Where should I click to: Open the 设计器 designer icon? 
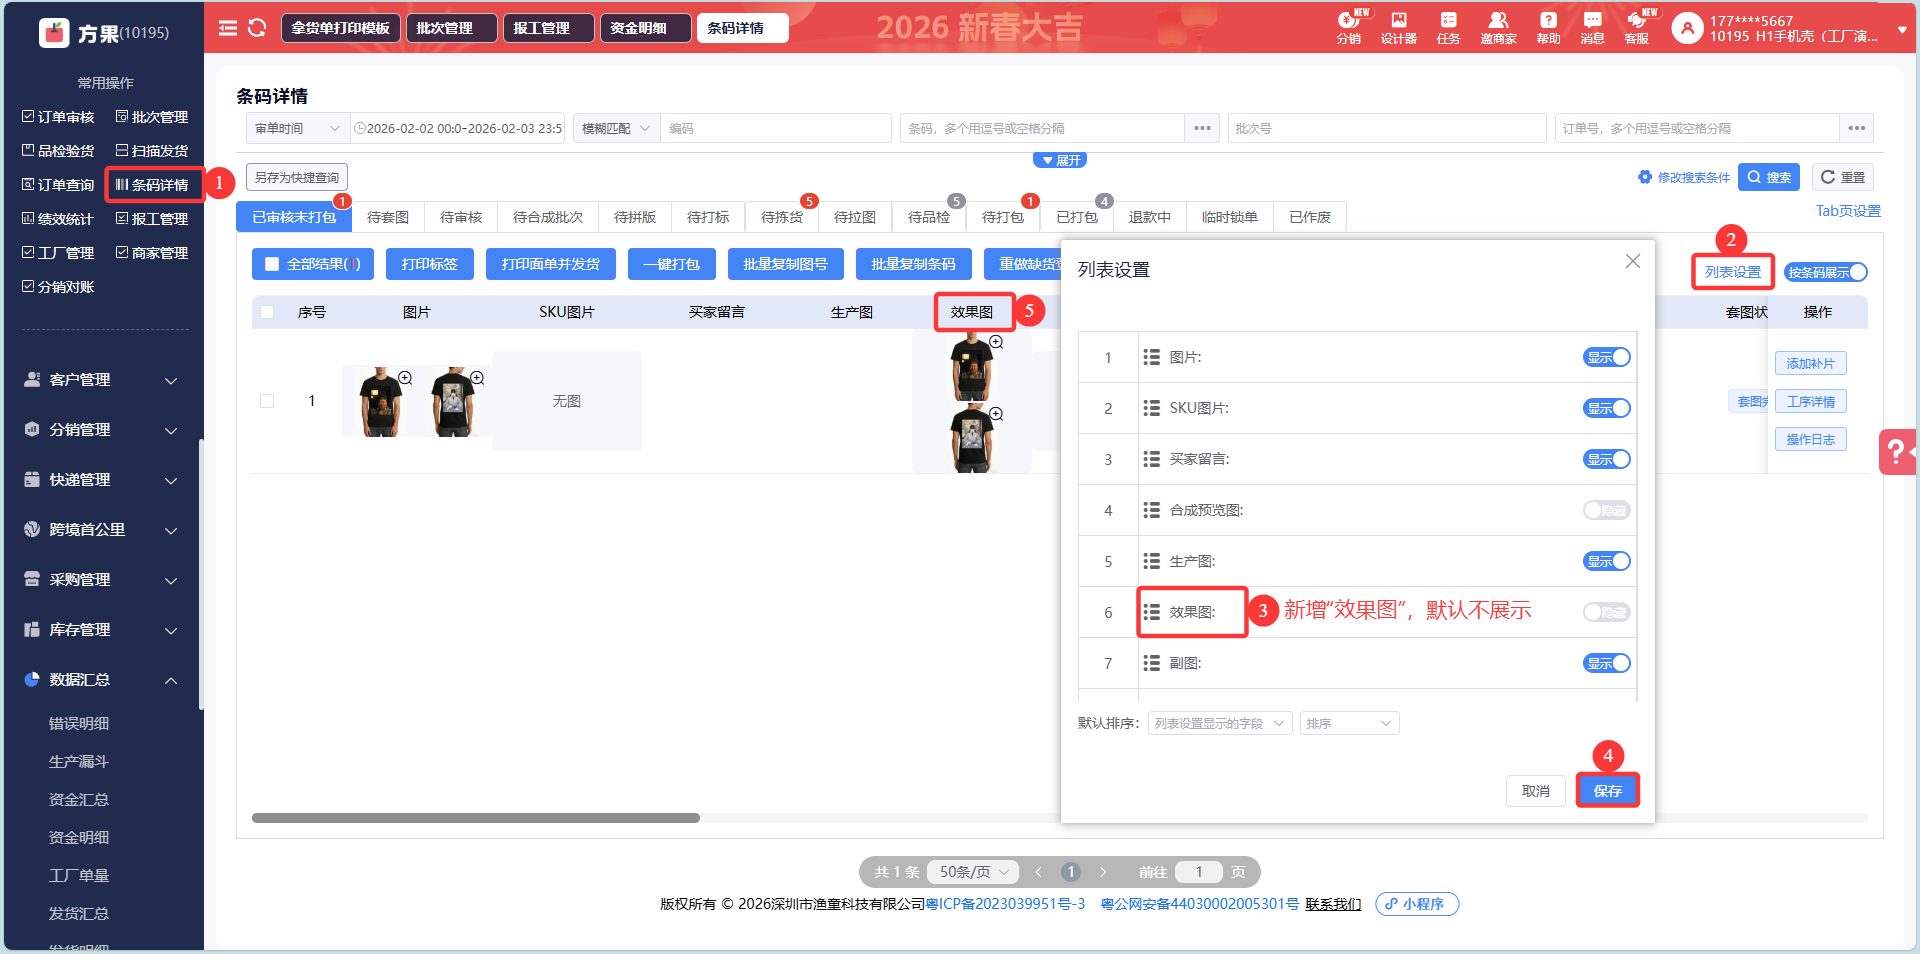click(1398, 28)
